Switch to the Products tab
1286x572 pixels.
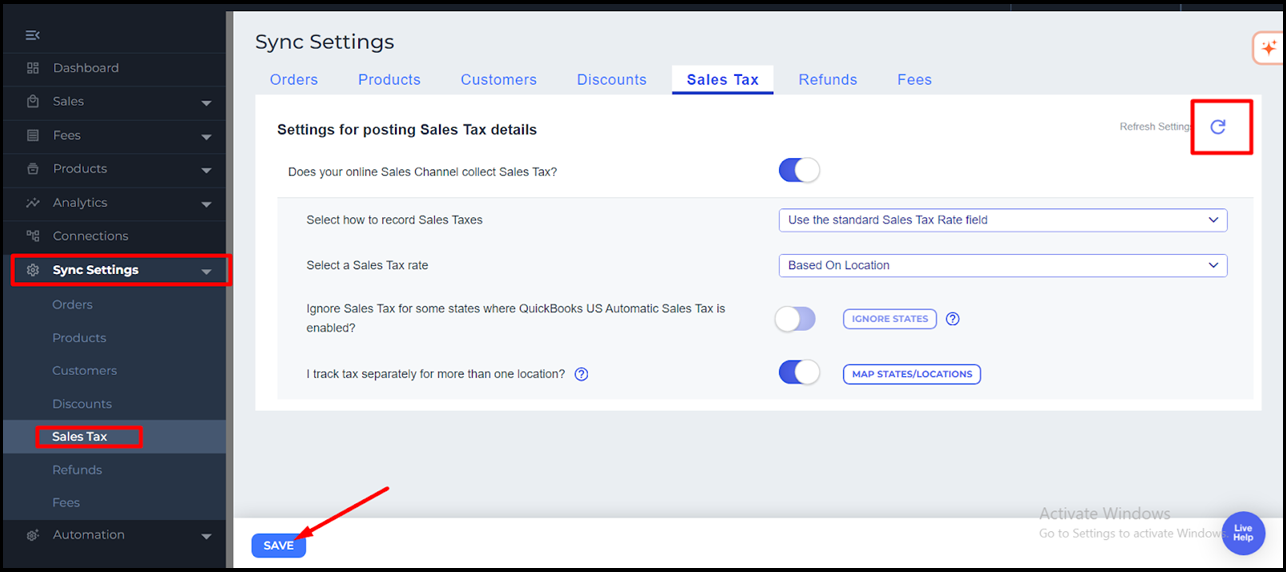pyautogui.click(x=389, y=80)
